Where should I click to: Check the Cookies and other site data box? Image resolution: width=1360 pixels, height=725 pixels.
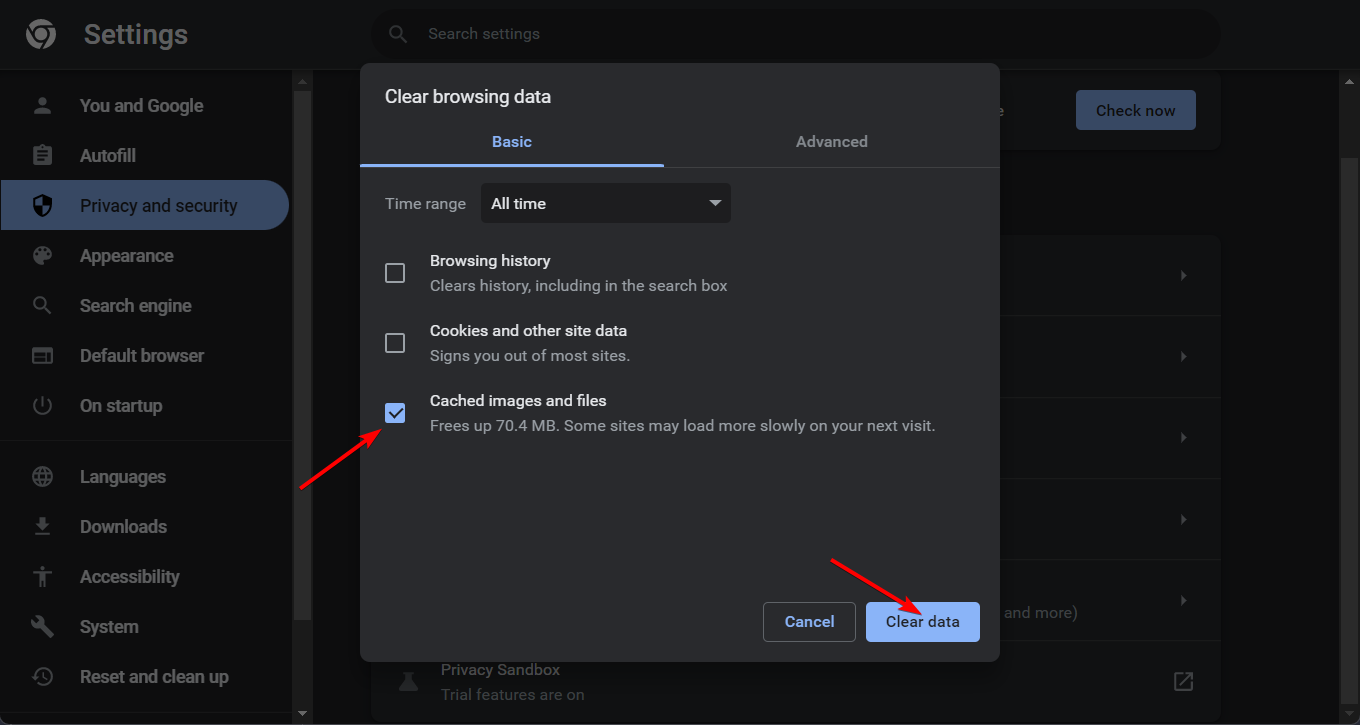tap(395, 343)
